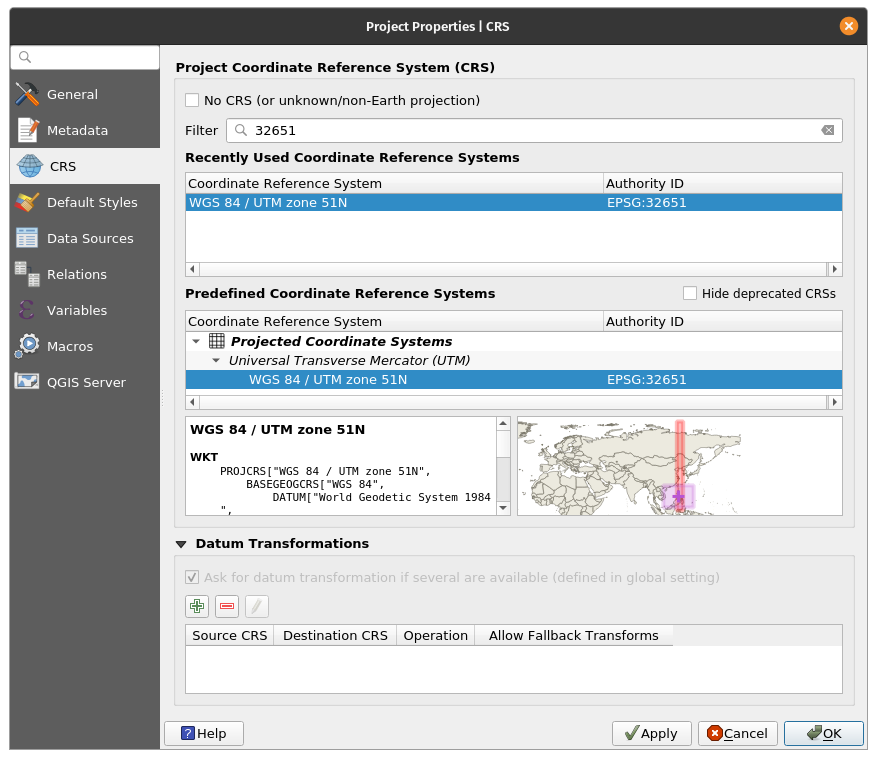The image size is (877, 759).
Task: Open the Metadata section icon
Action: click(x=27, y=130)
